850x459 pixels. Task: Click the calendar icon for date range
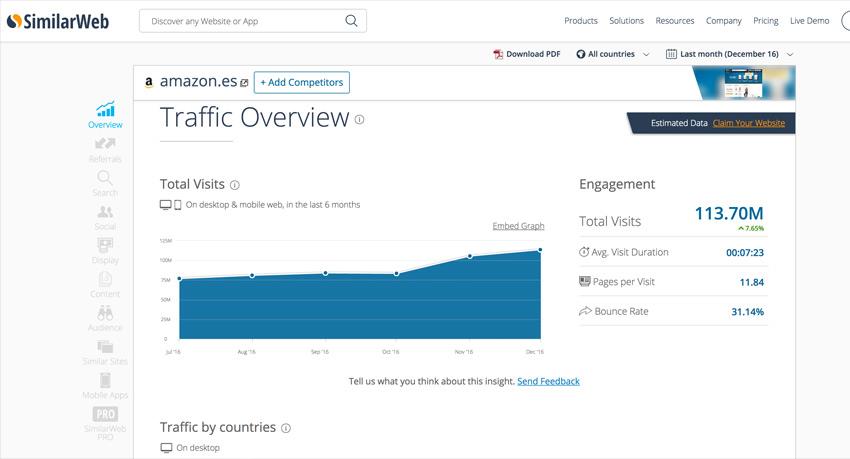tap(671, 54)
